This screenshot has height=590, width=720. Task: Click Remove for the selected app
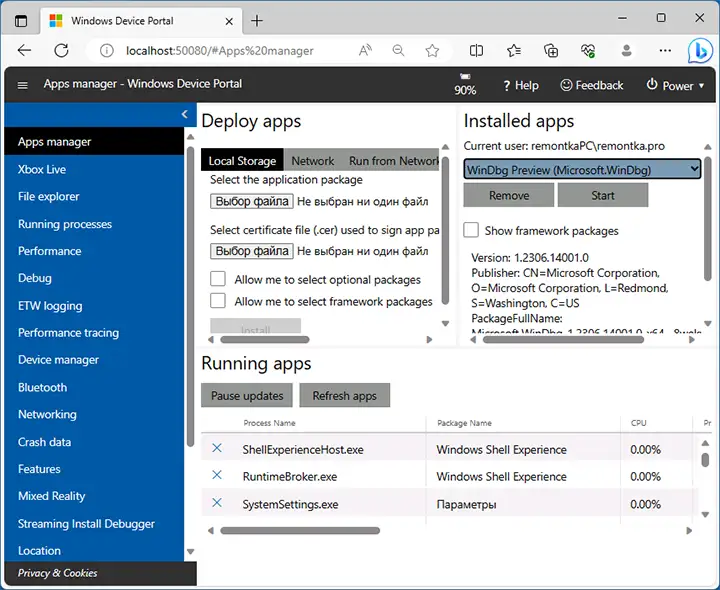509,195
